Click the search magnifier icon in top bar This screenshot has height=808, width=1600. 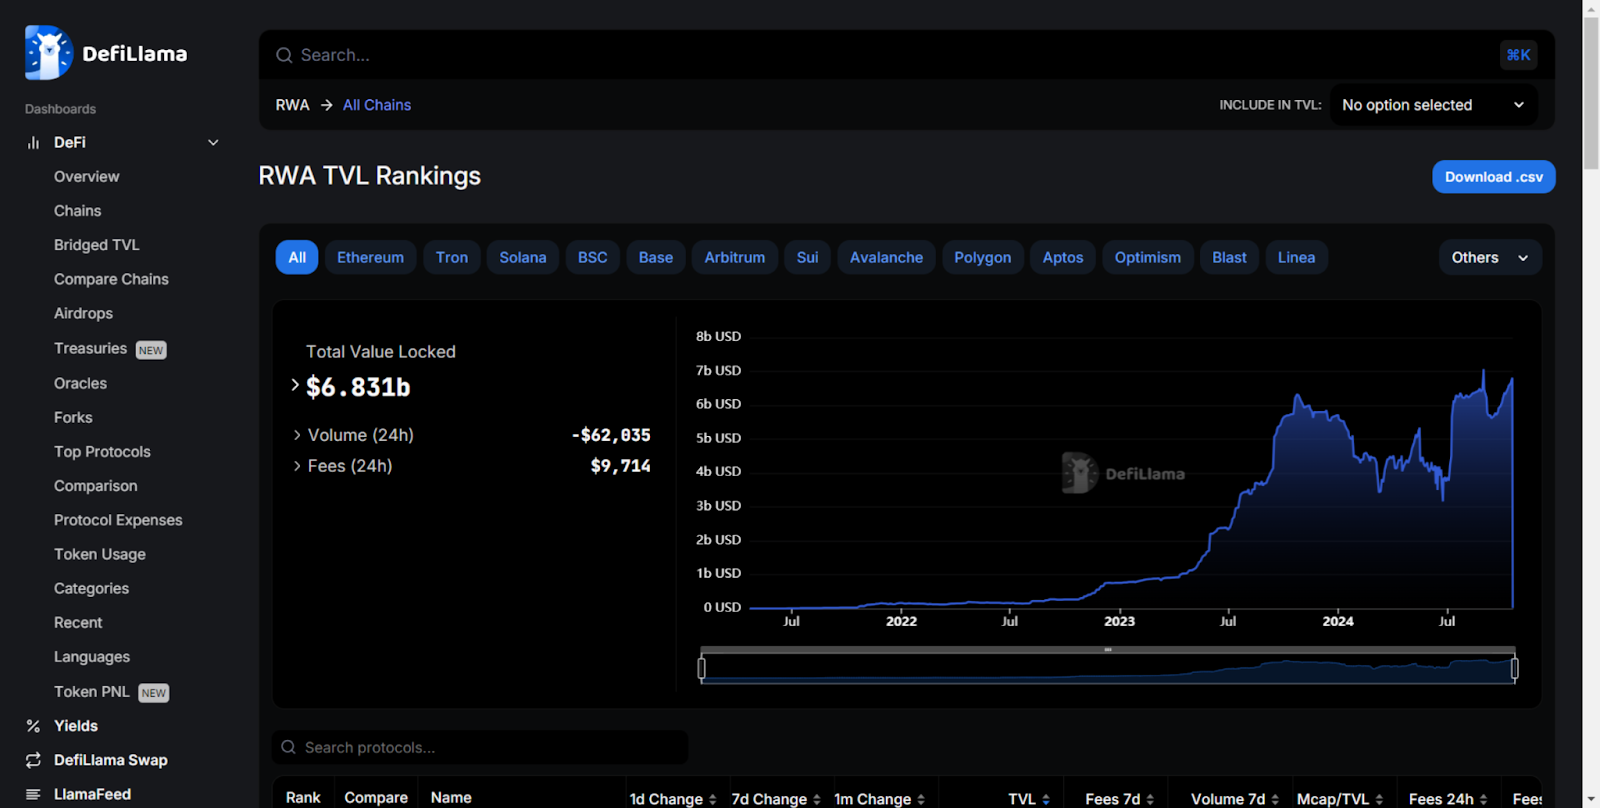(284, 55)
